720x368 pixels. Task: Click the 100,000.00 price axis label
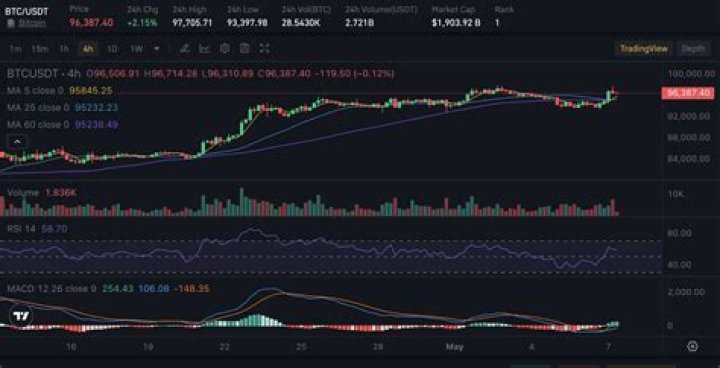tap(691, 74)
